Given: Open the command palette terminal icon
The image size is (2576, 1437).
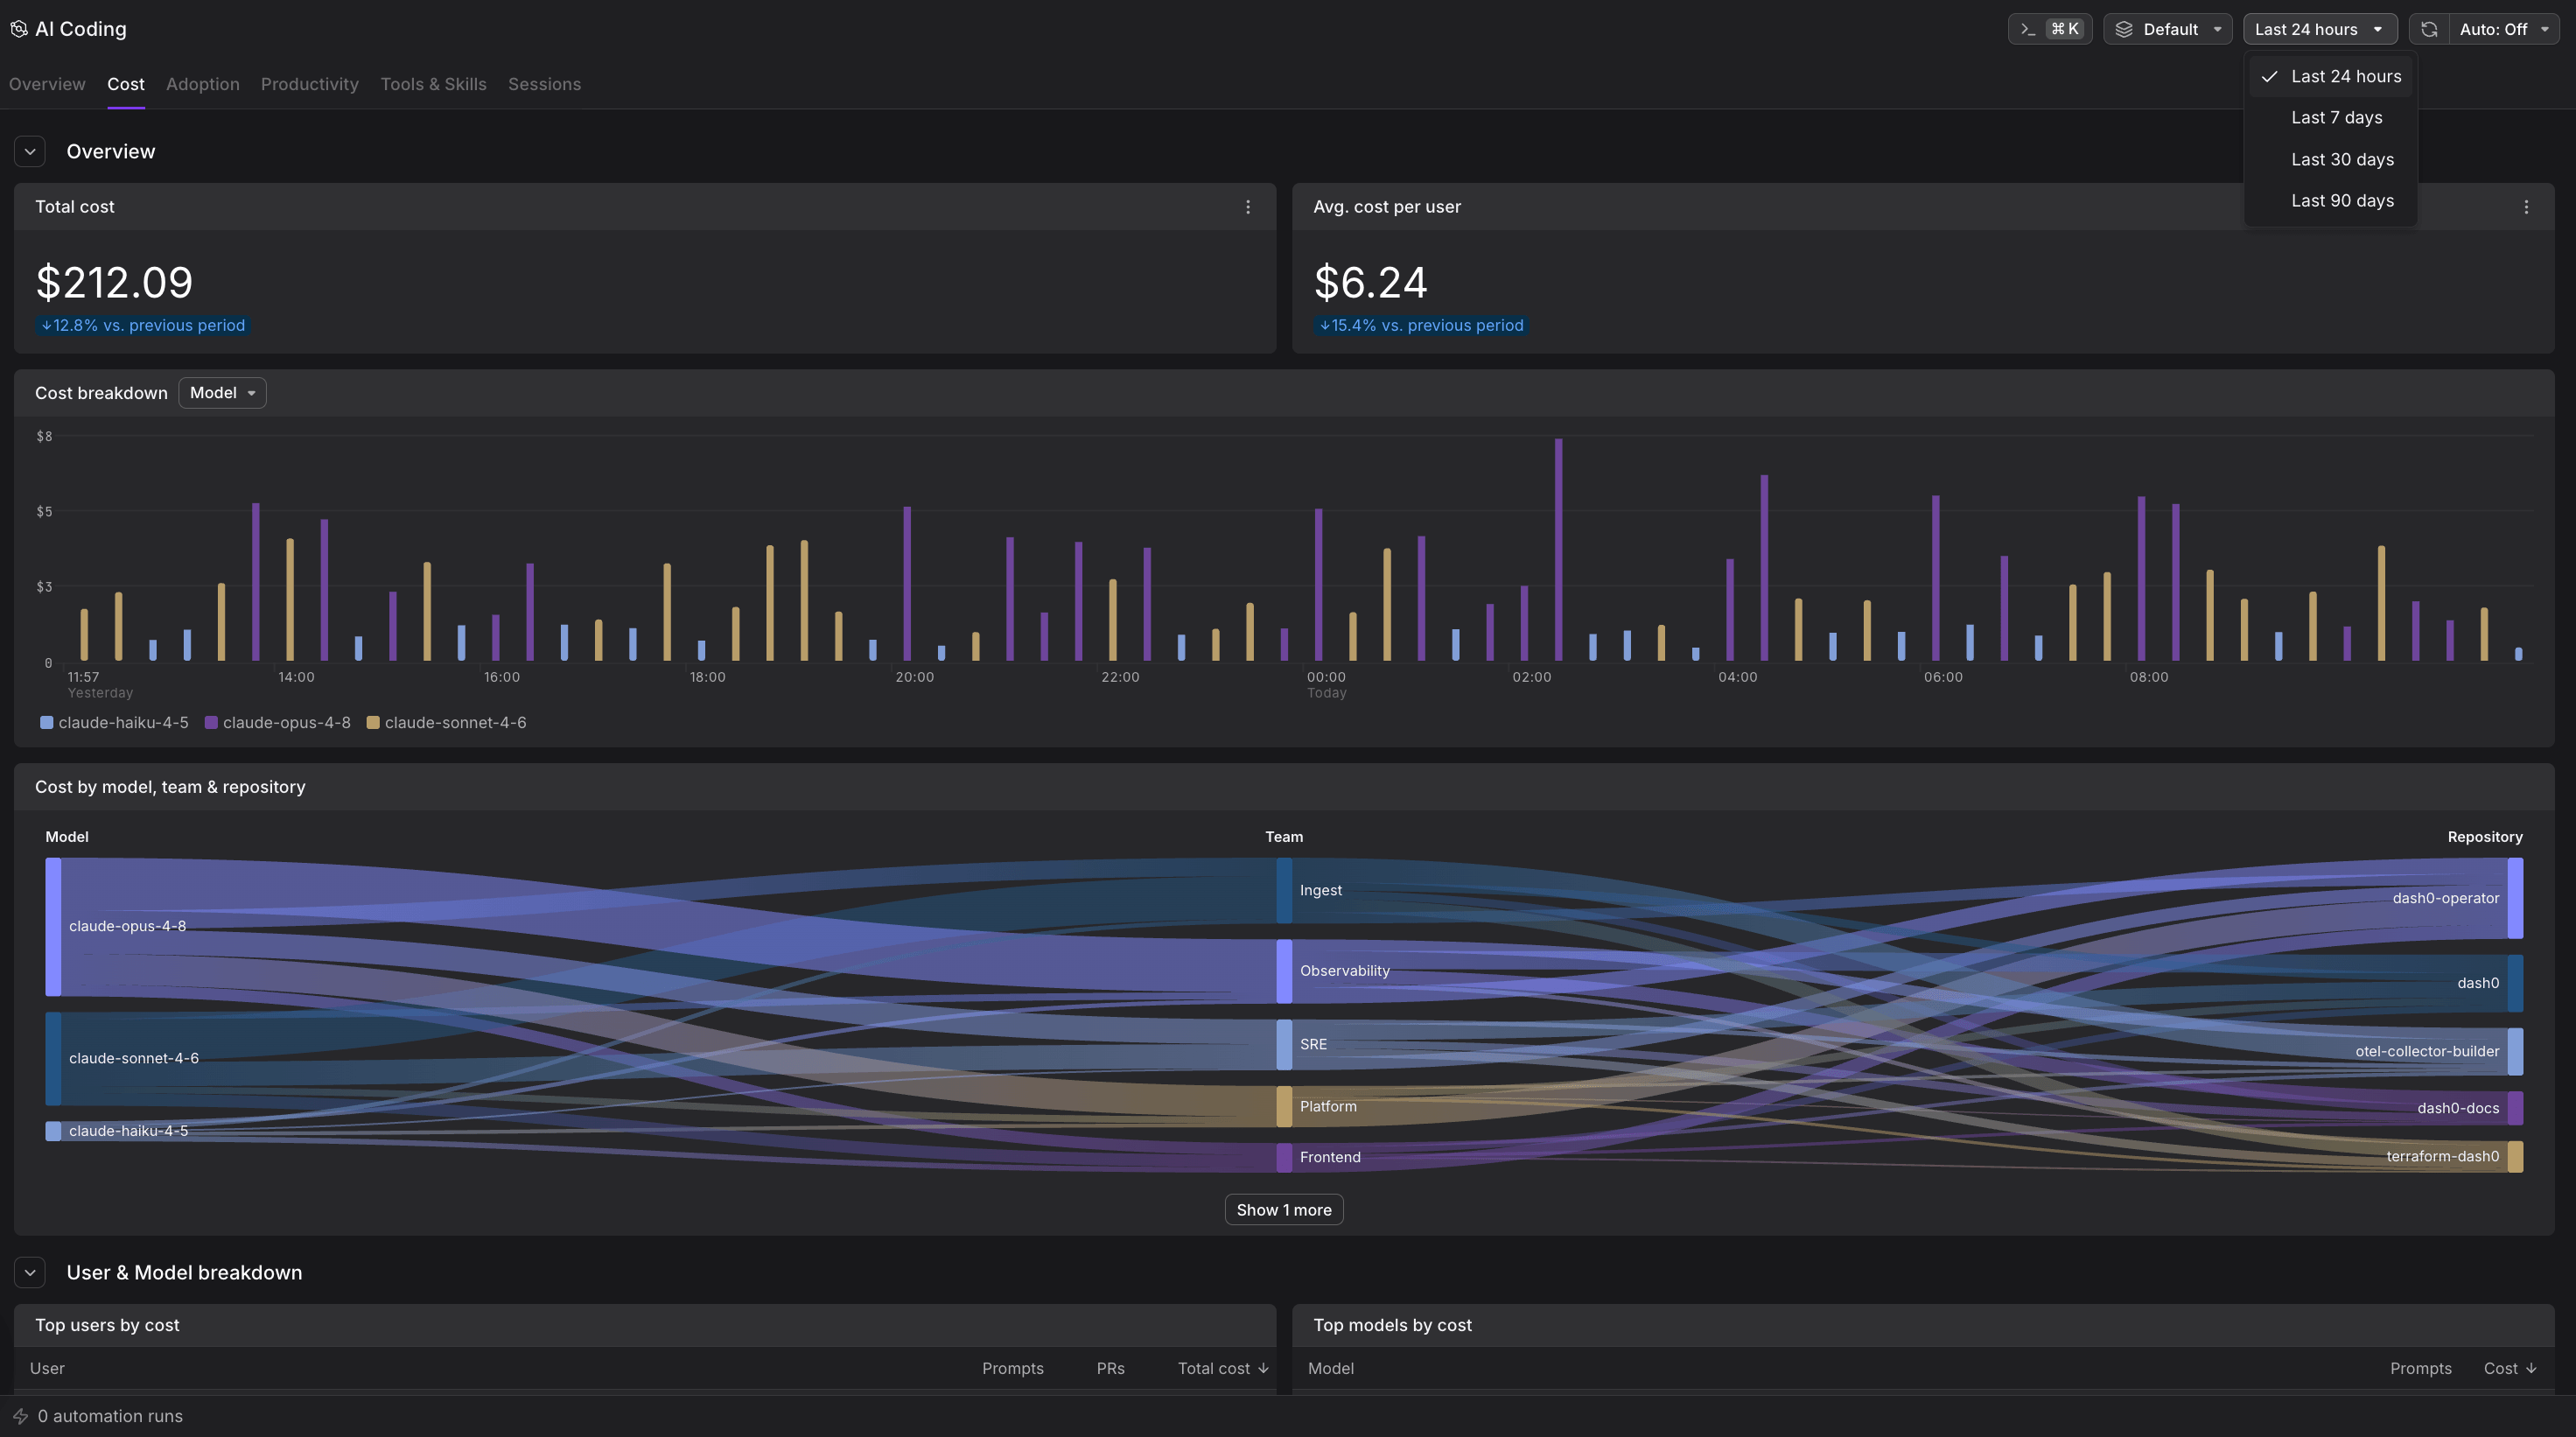Looking at the screenshot, I should coord(2028,29).
